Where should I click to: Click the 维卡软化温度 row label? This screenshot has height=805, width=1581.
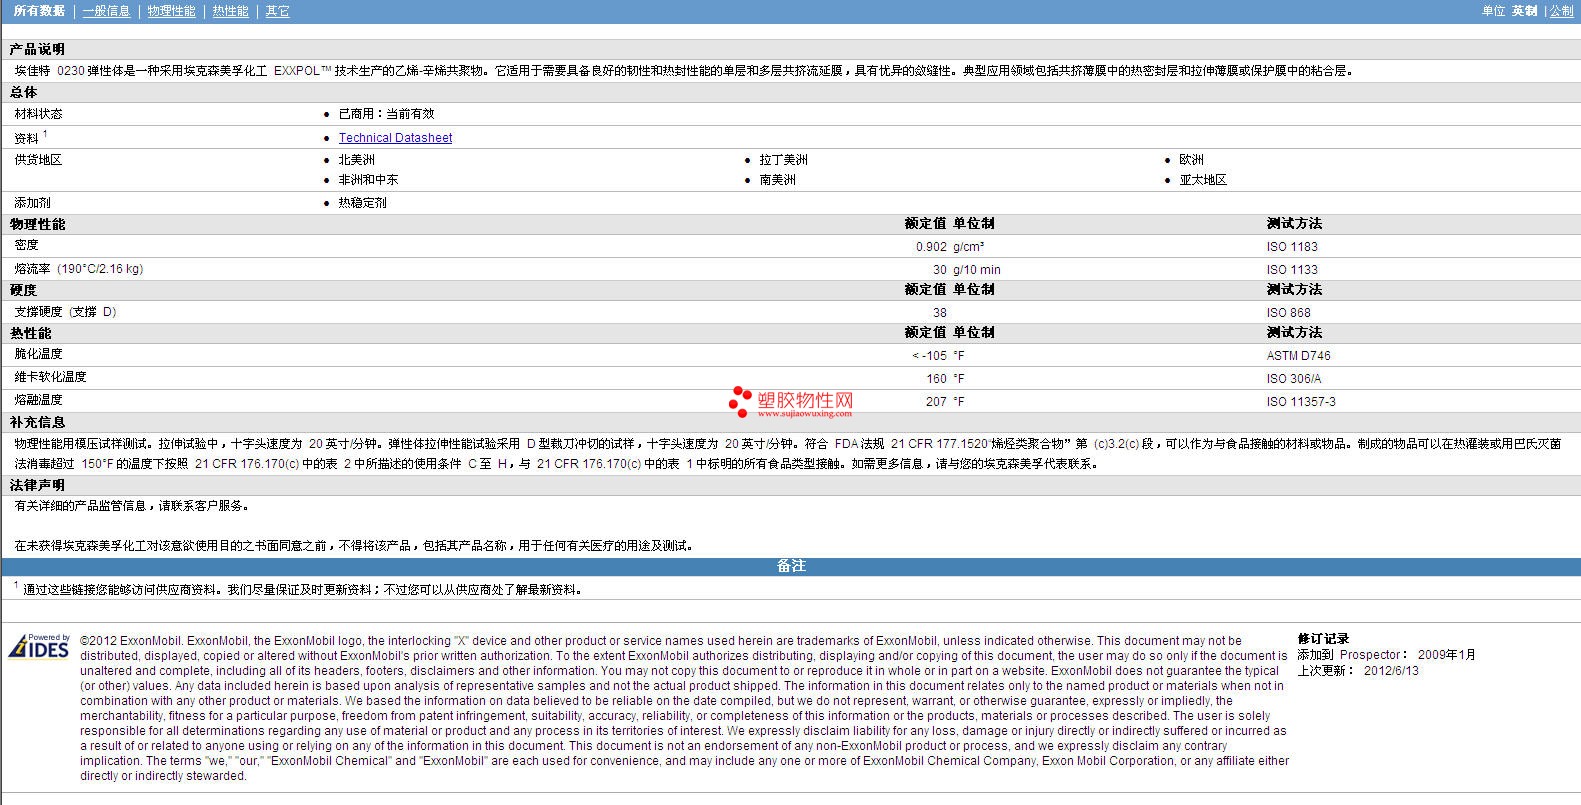[x=50, y=377]
